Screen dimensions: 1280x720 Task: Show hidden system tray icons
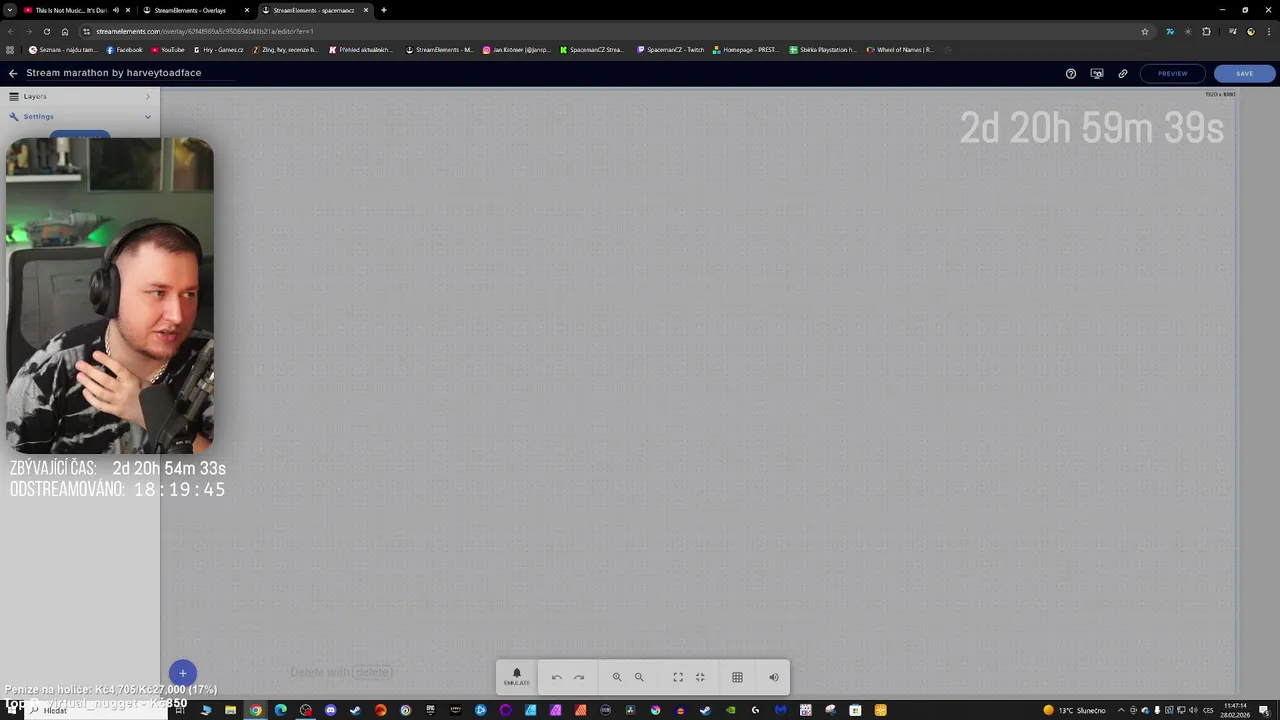[1121, 710]
